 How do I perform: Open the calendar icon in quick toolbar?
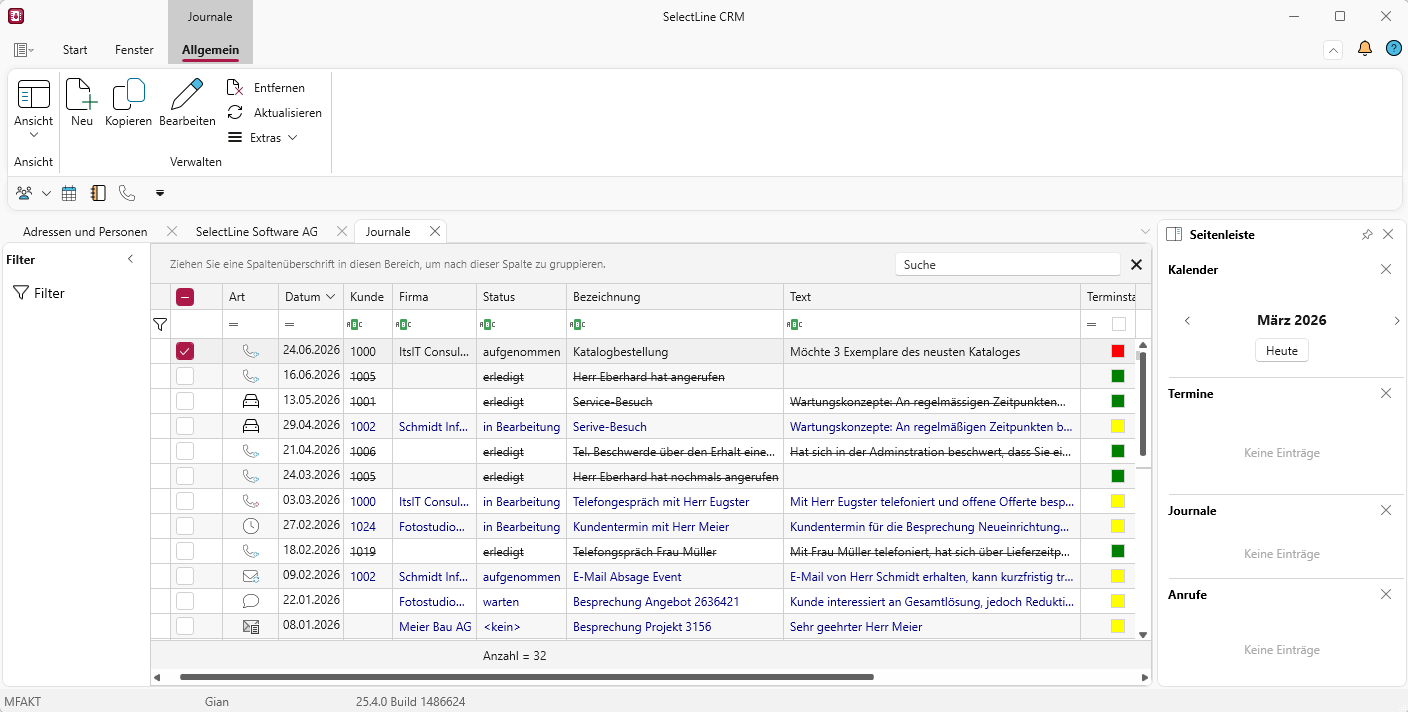click(x=69, y=193)
